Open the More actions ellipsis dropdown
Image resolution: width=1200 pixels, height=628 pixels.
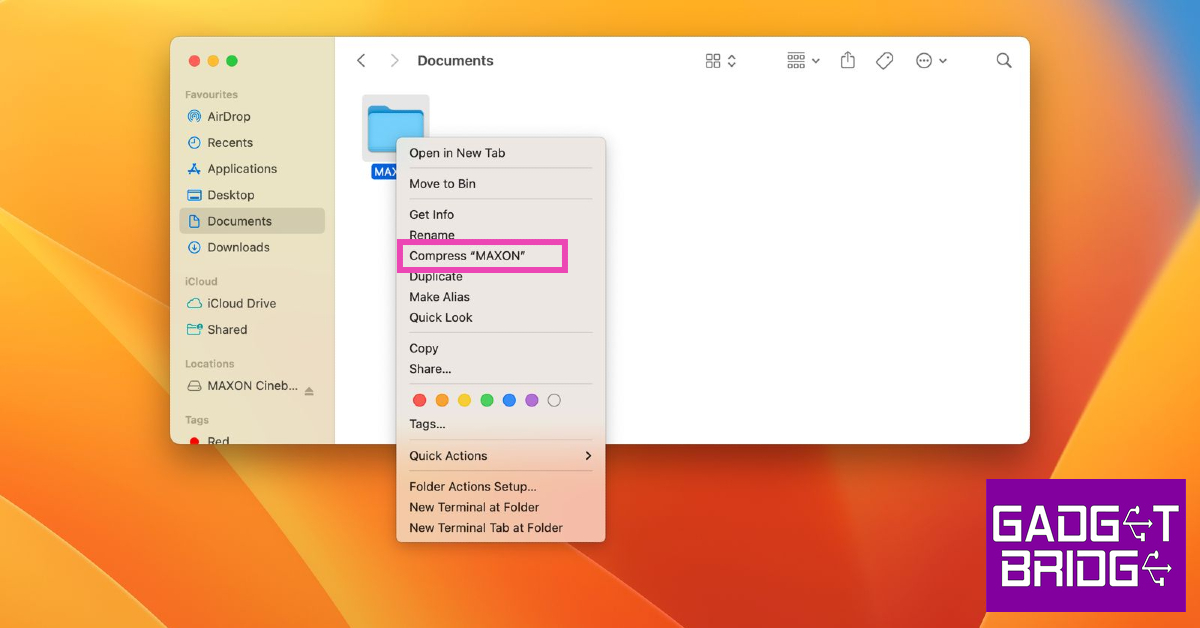click(931, 61)
